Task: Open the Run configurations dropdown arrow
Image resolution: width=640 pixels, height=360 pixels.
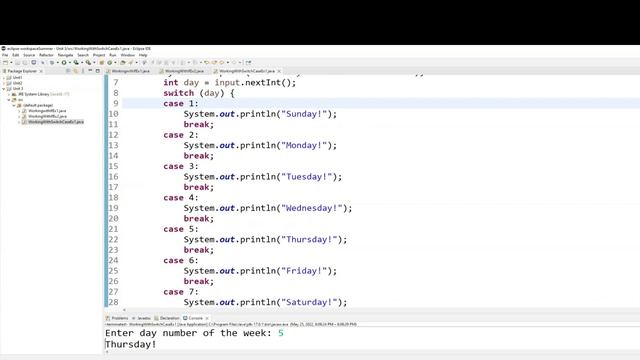Action: [69, 62]
